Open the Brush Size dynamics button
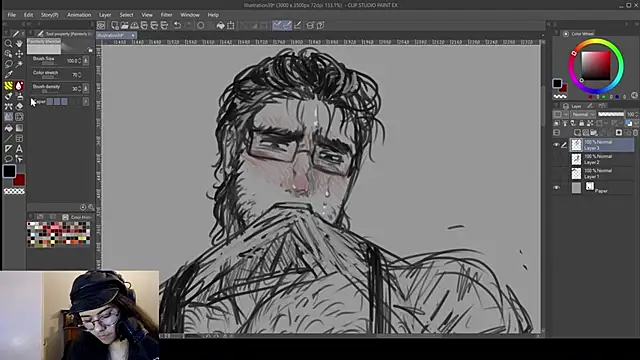The height and width of the screenshot is (360, 640). (x=86, y=61)
